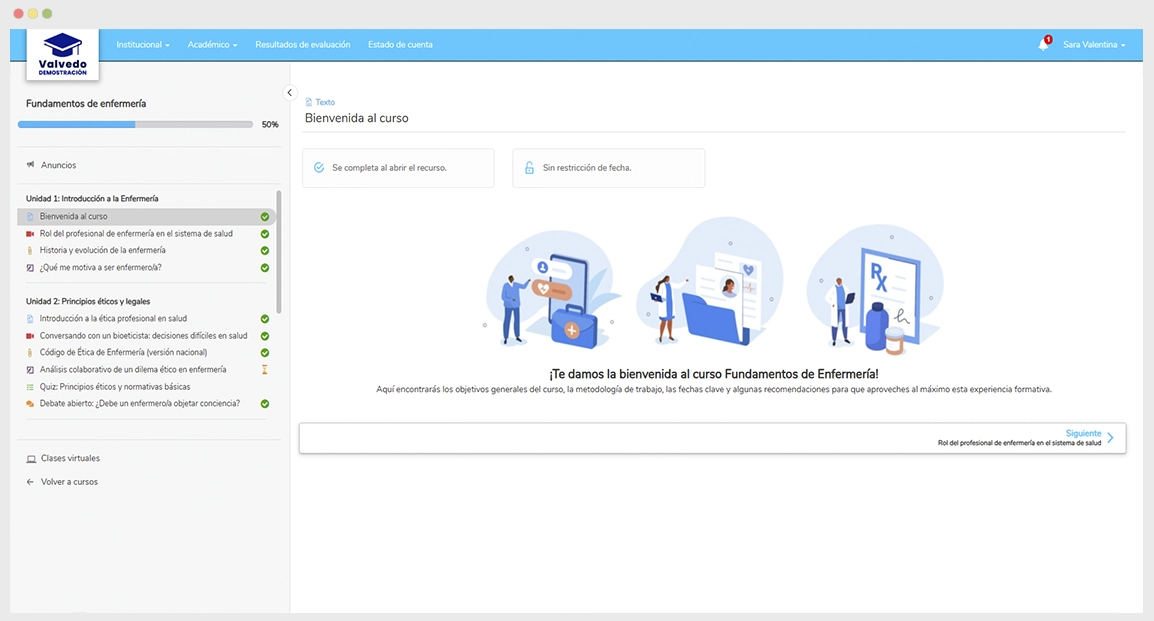Click the quiz list icon of Quiz: Principios éticos
Viewport: 1154px width, 621px height.
pos(30,387)
